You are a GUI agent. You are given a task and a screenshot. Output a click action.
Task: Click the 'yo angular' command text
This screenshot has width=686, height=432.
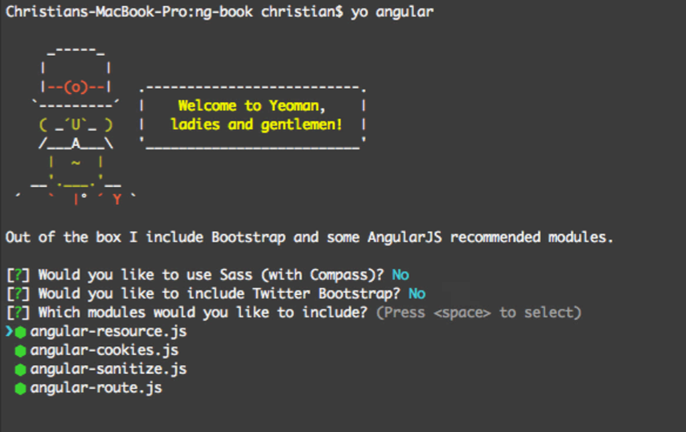[x=392, y=12]
